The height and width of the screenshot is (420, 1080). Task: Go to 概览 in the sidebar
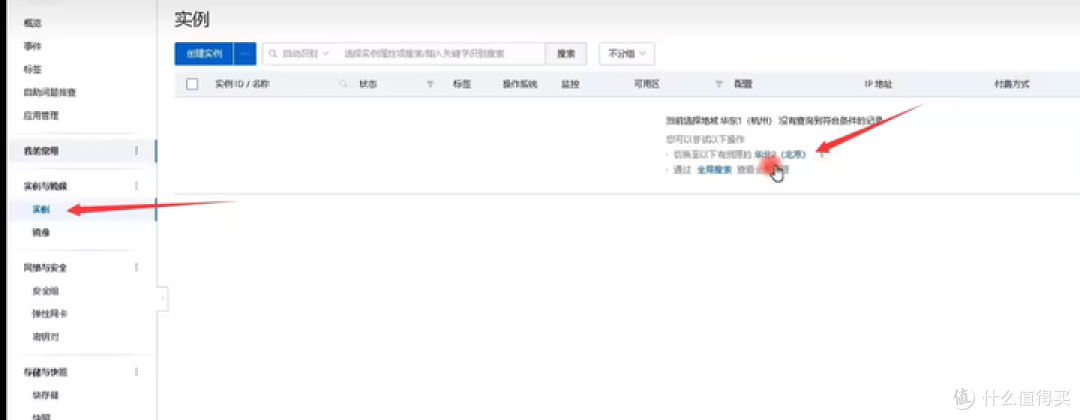click(32, 23)
